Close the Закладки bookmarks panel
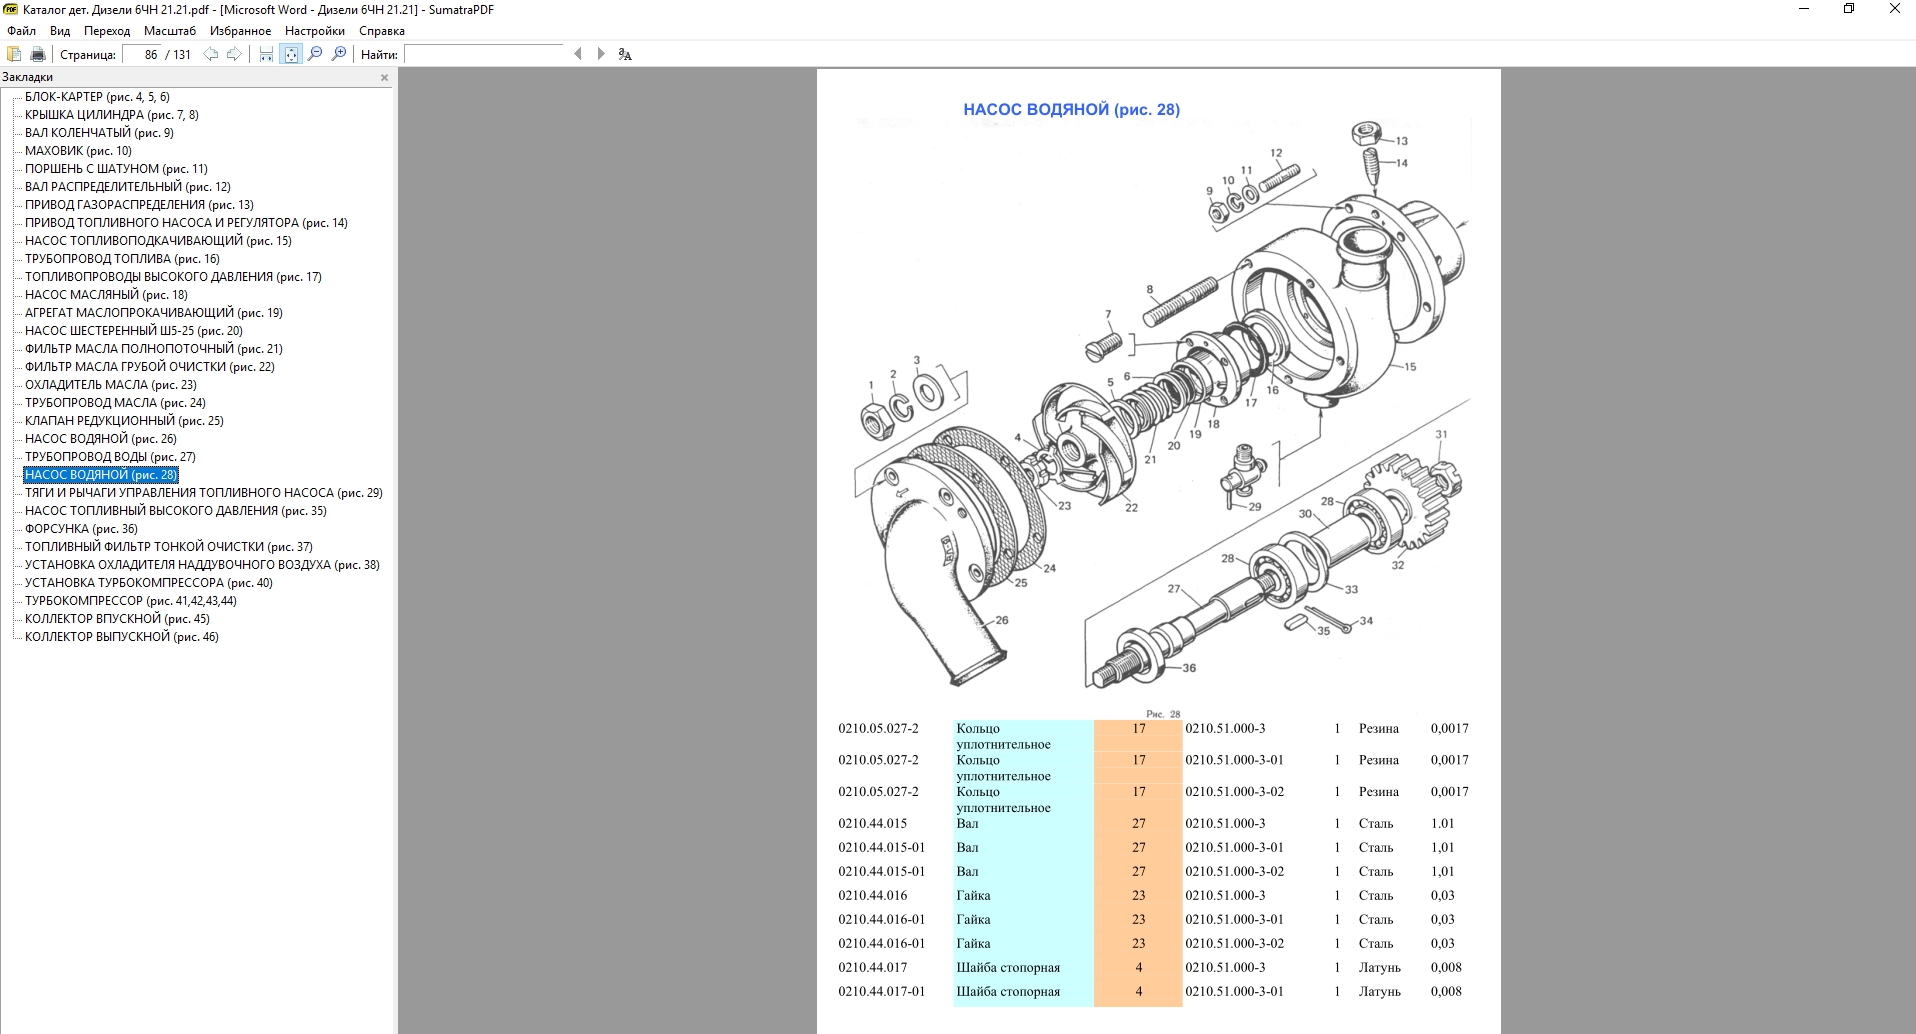This screenshot has height=1034, width=1916. 384,77
